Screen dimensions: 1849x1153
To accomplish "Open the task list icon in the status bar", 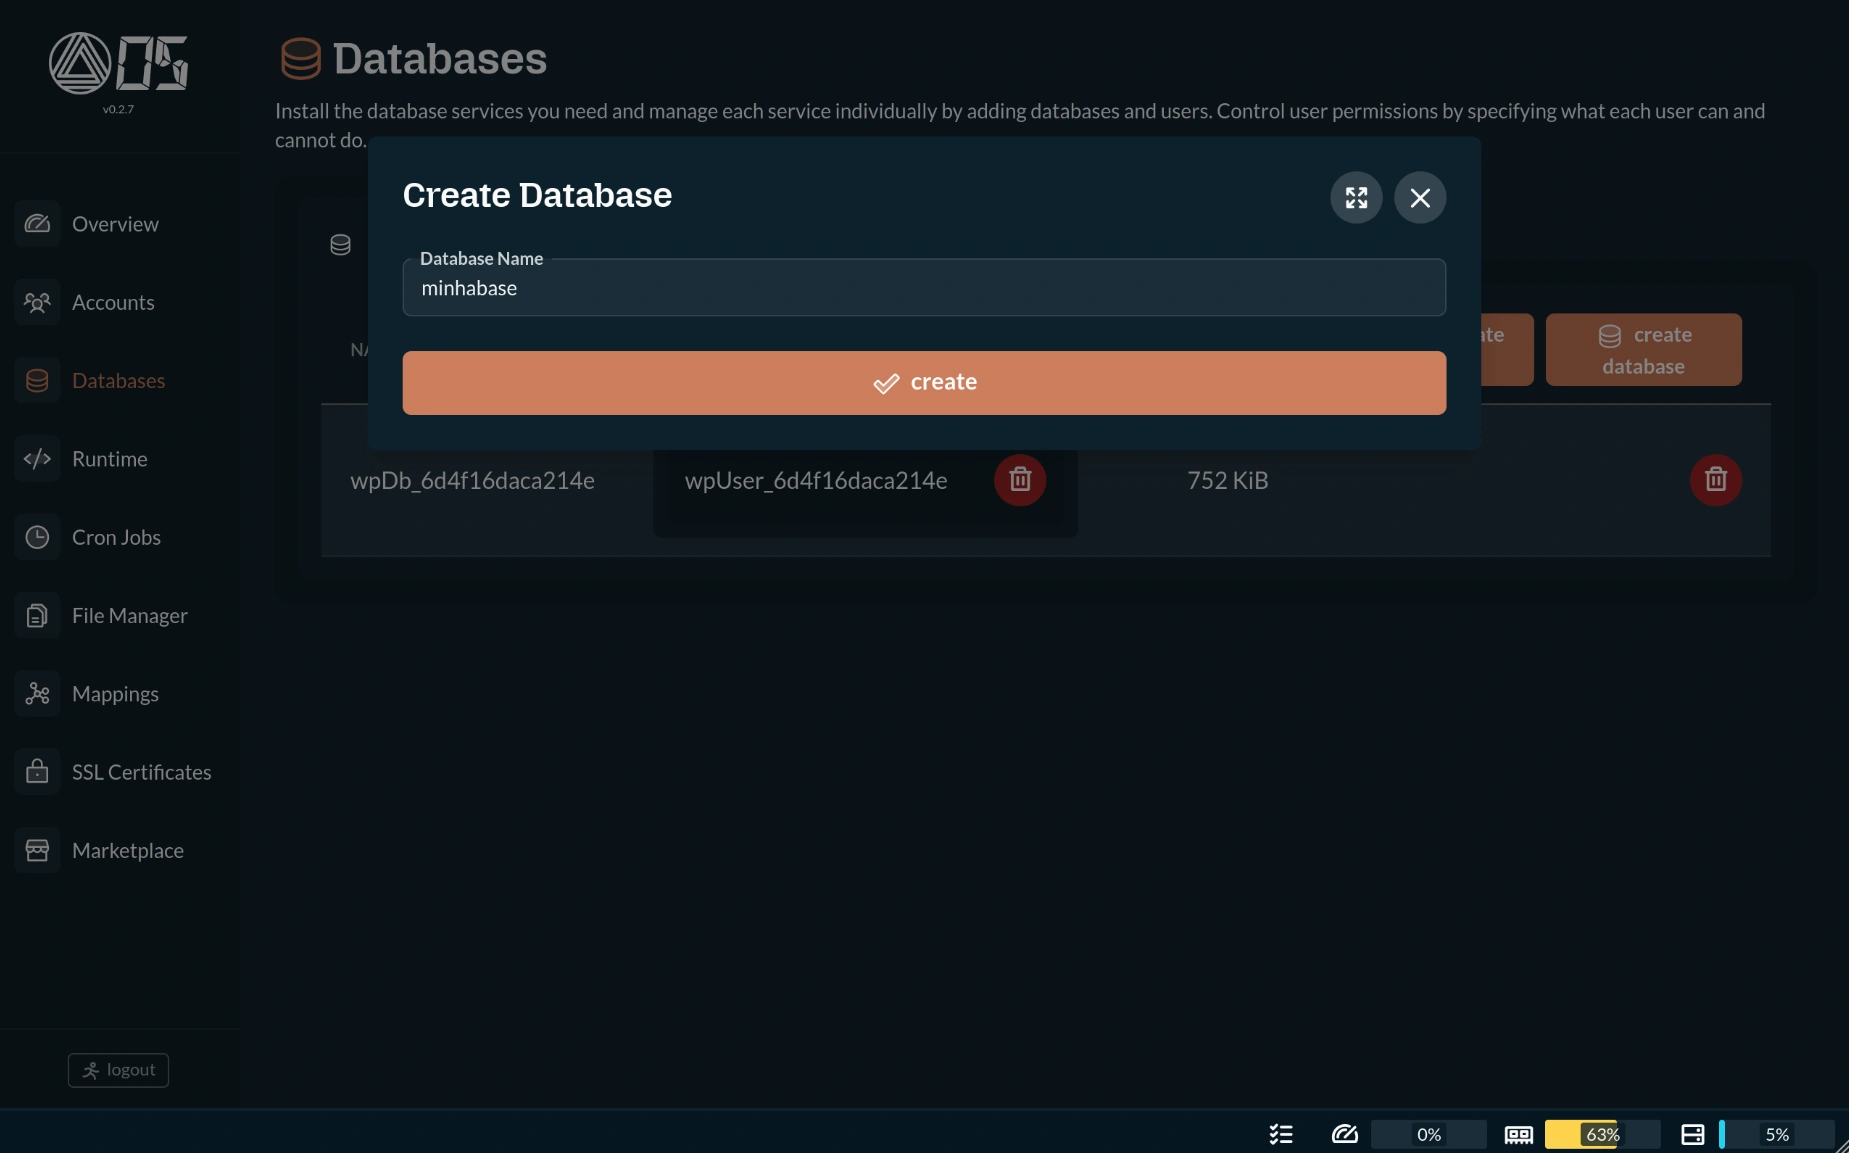I will coord(1279,1134).
